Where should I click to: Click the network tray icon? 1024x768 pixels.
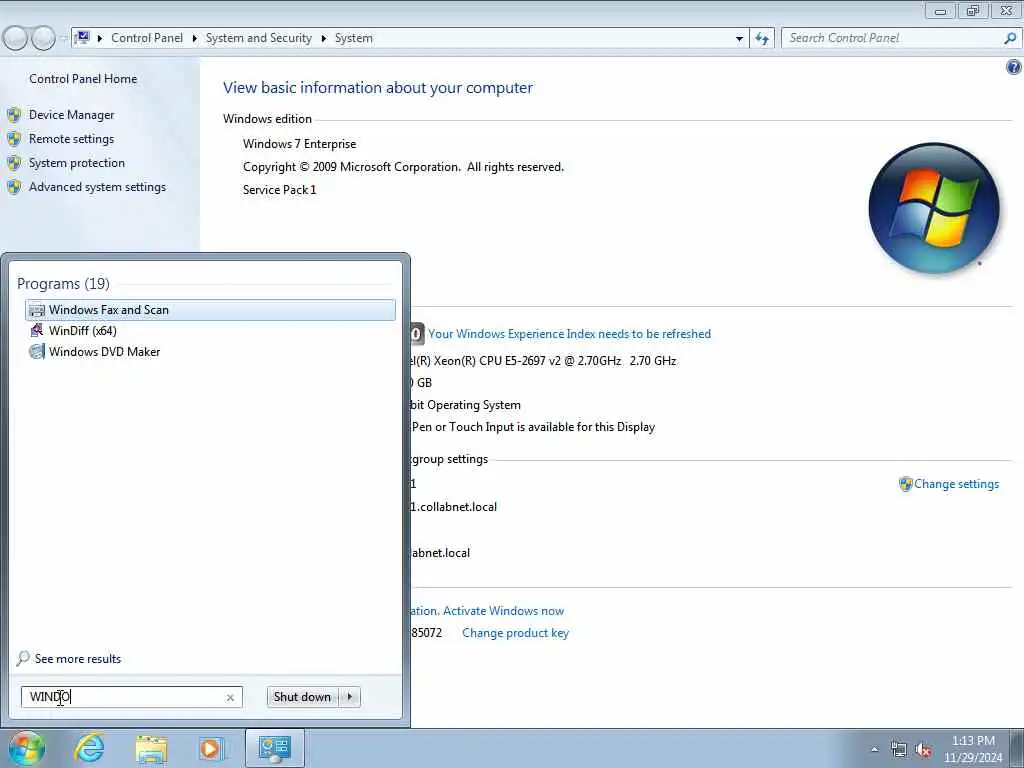pyautogui.click(x=899, y=750)
